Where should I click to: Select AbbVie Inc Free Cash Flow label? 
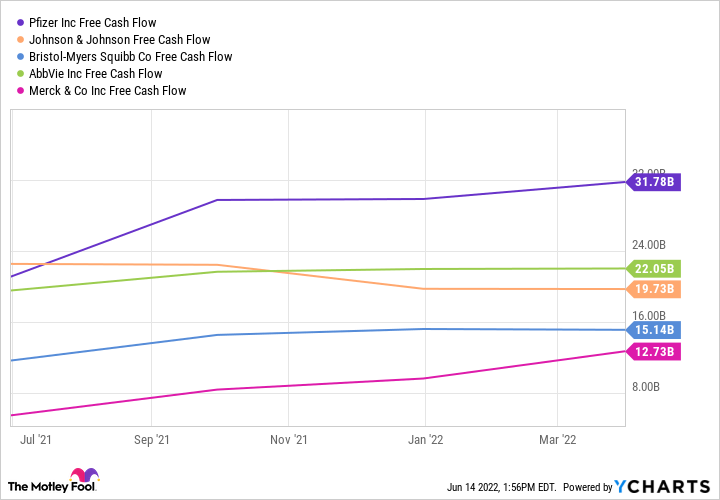(x=96, y=74)
